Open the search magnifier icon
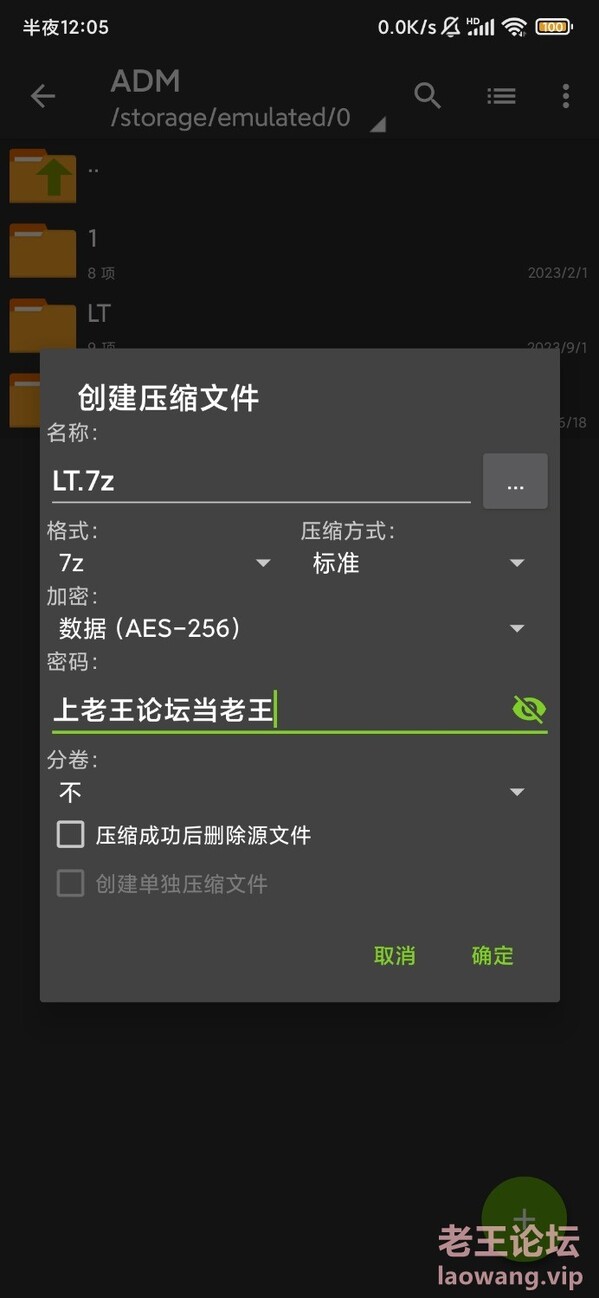 click(x=428, y=96)
